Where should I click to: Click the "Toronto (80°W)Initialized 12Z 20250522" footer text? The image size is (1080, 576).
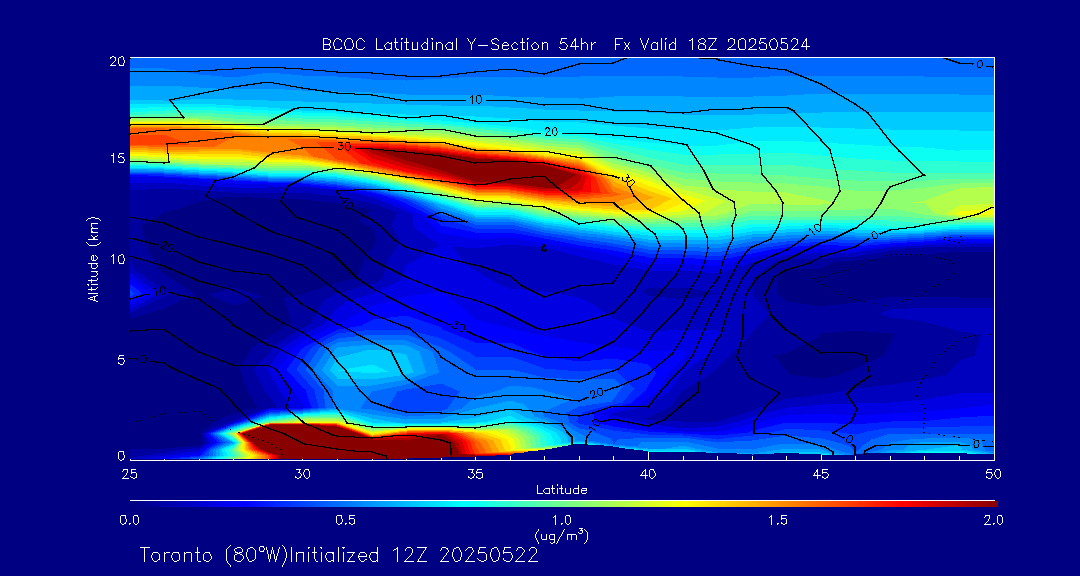pyautogui.click(x=339, y=555)
